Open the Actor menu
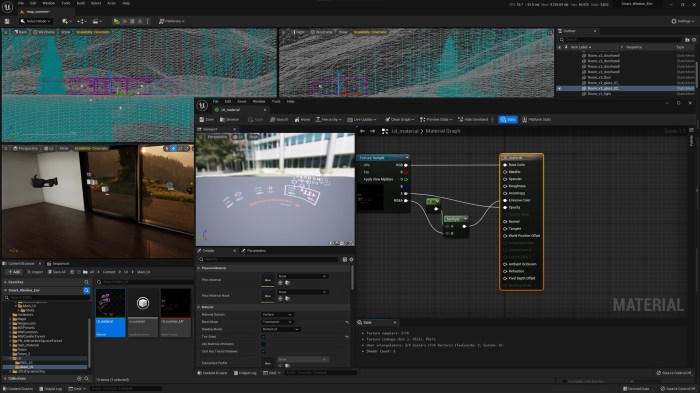The image size is (700, 393). [111, 3]
